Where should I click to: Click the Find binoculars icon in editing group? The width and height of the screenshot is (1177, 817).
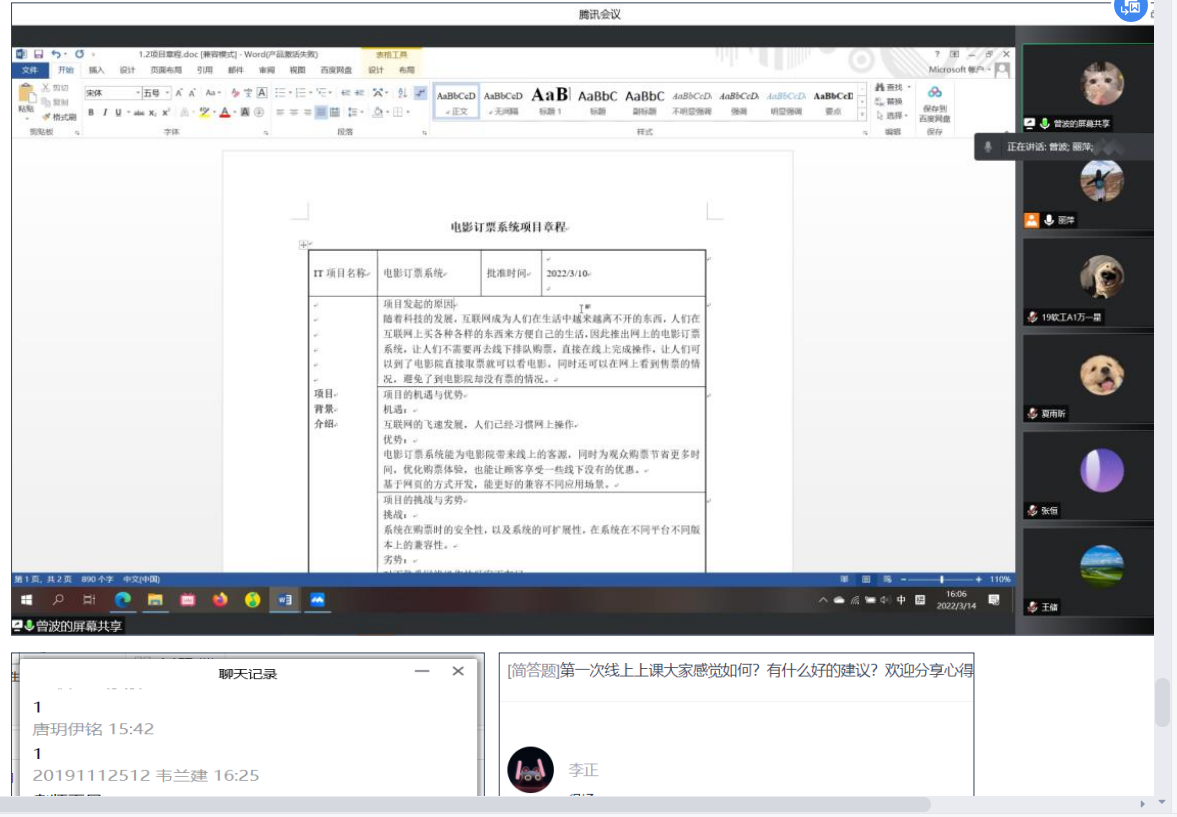coord(880,88)
